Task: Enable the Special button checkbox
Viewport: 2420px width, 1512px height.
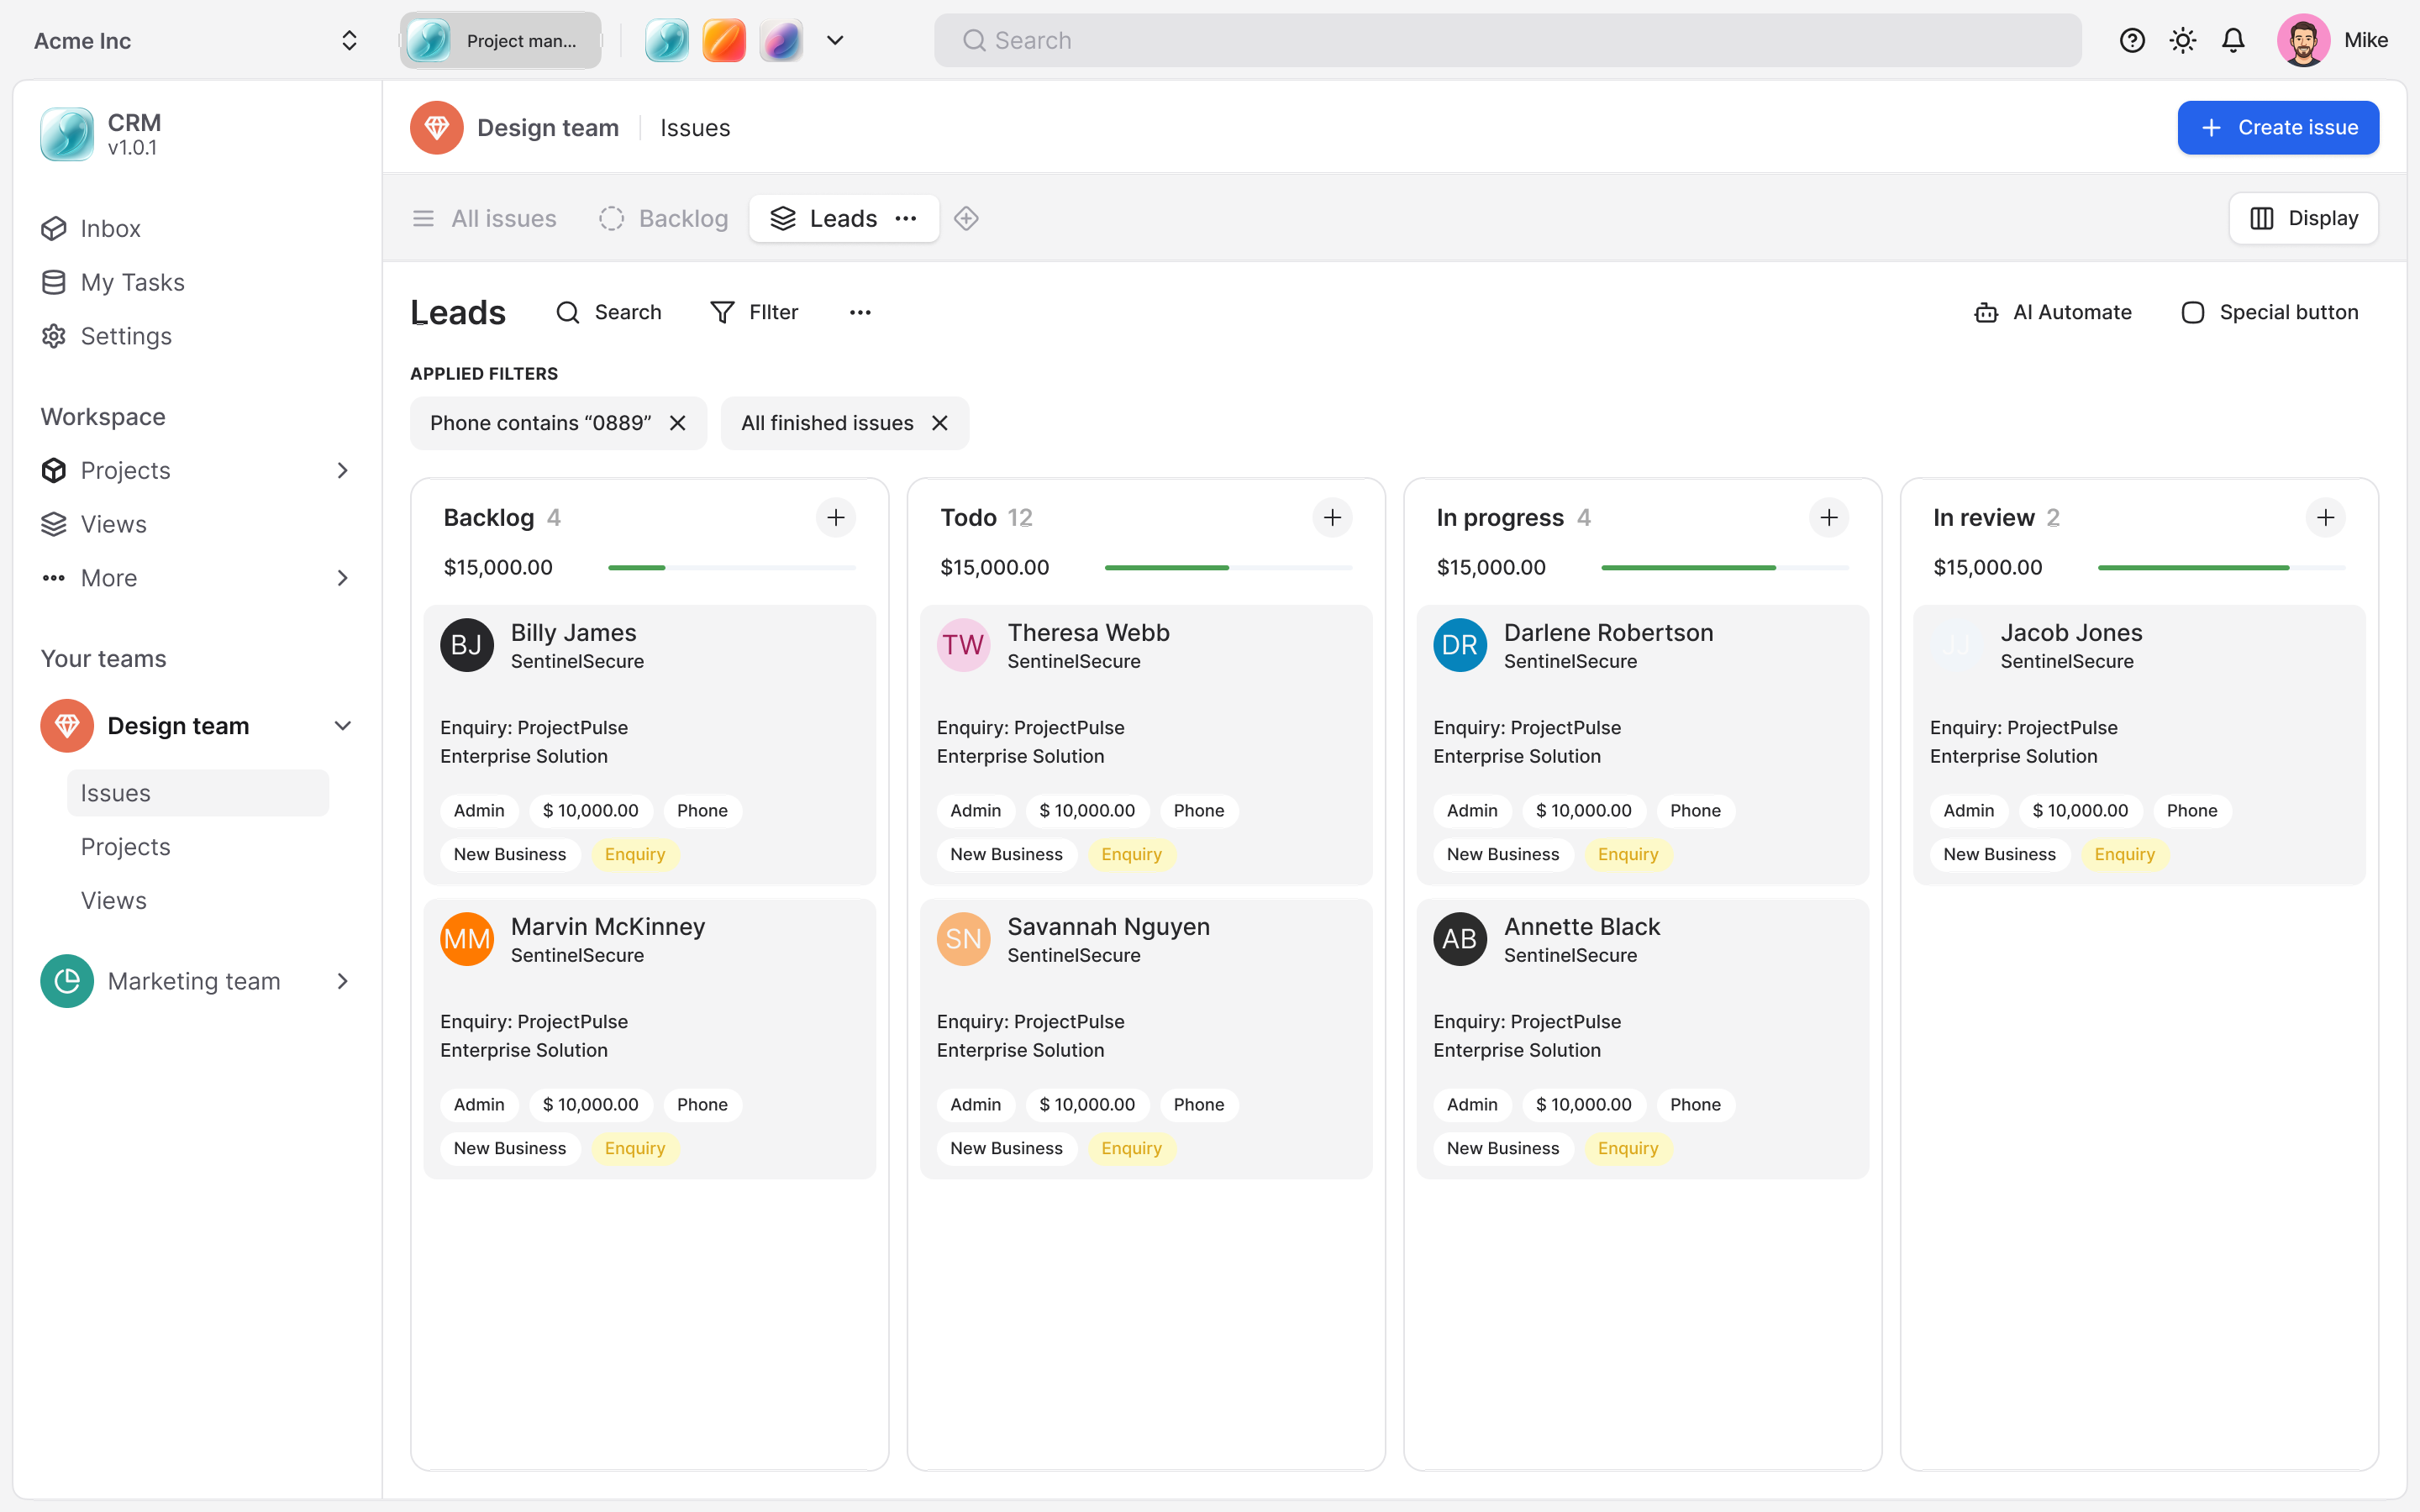Action: pyautogui.click(x=2192, y=312)
